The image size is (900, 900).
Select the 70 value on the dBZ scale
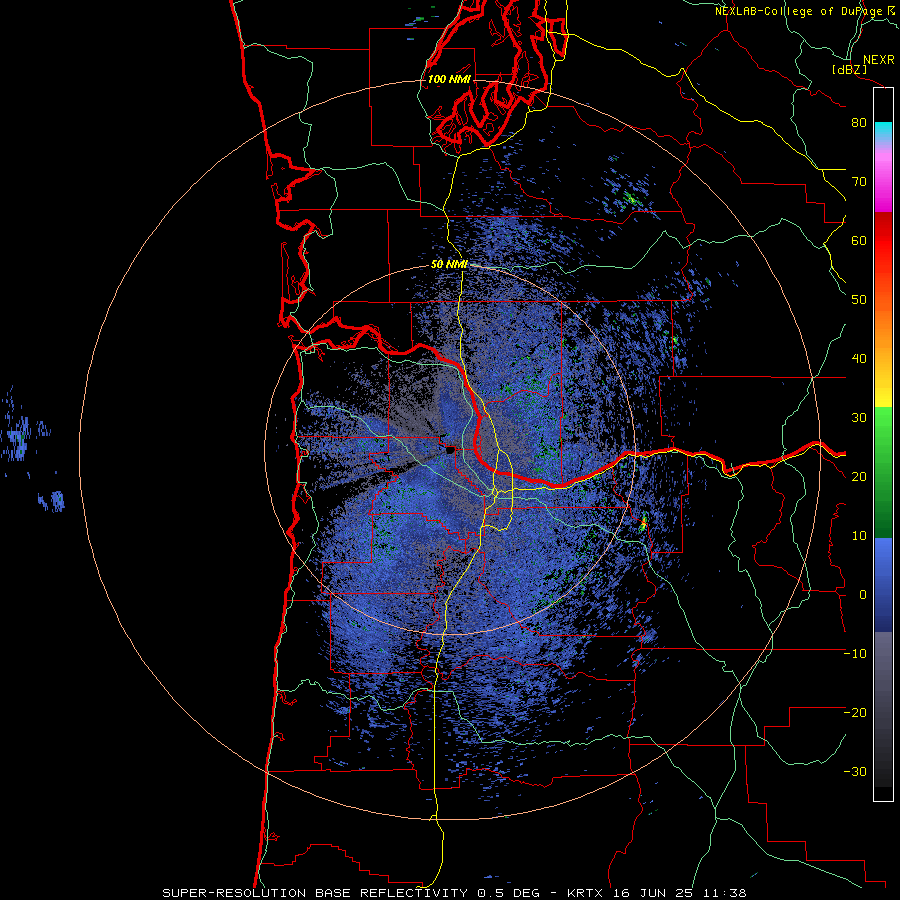point(859,182)
